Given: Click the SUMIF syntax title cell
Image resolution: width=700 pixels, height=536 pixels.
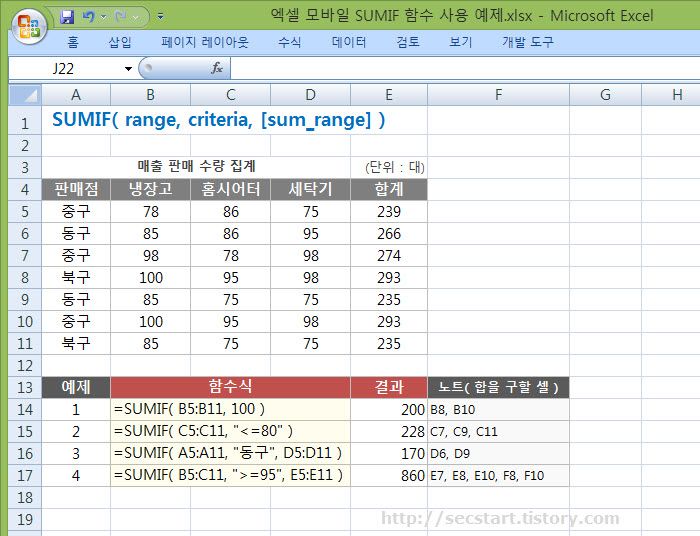Looking at the screenshot, I should pos(218,120).
